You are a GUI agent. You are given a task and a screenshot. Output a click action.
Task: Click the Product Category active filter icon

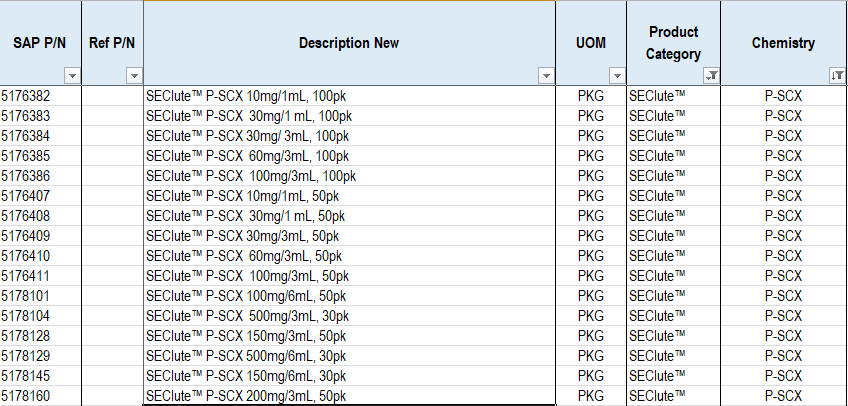tap(711, 76)
